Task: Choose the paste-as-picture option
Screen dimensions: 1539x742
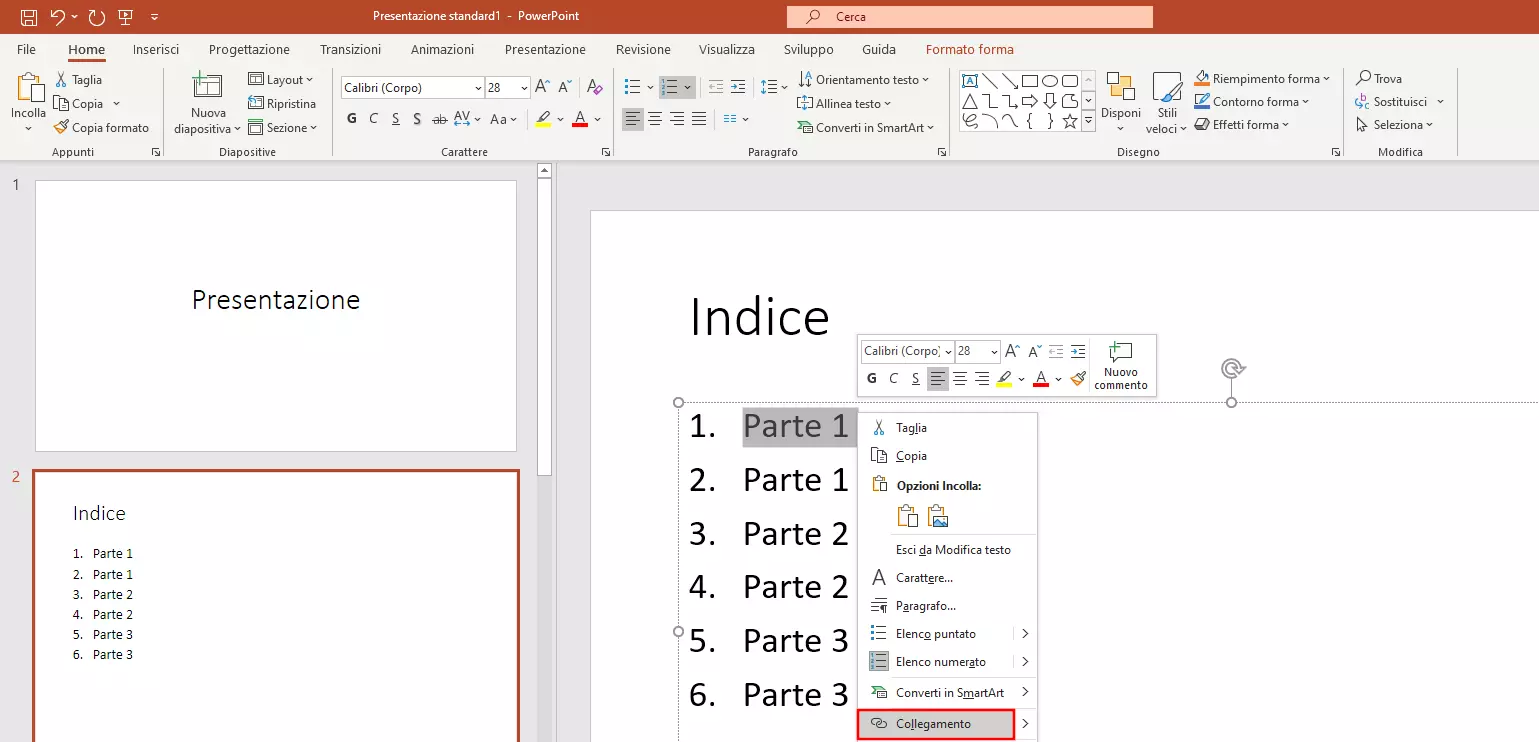Action: (x=938, y=516)
